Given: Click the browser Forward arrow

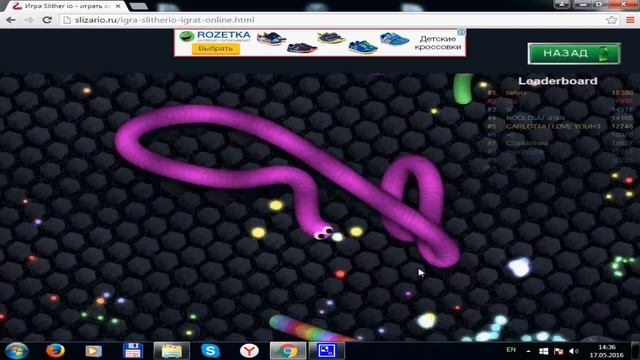Looking at the screenshot, I should [x=29, y=20].
